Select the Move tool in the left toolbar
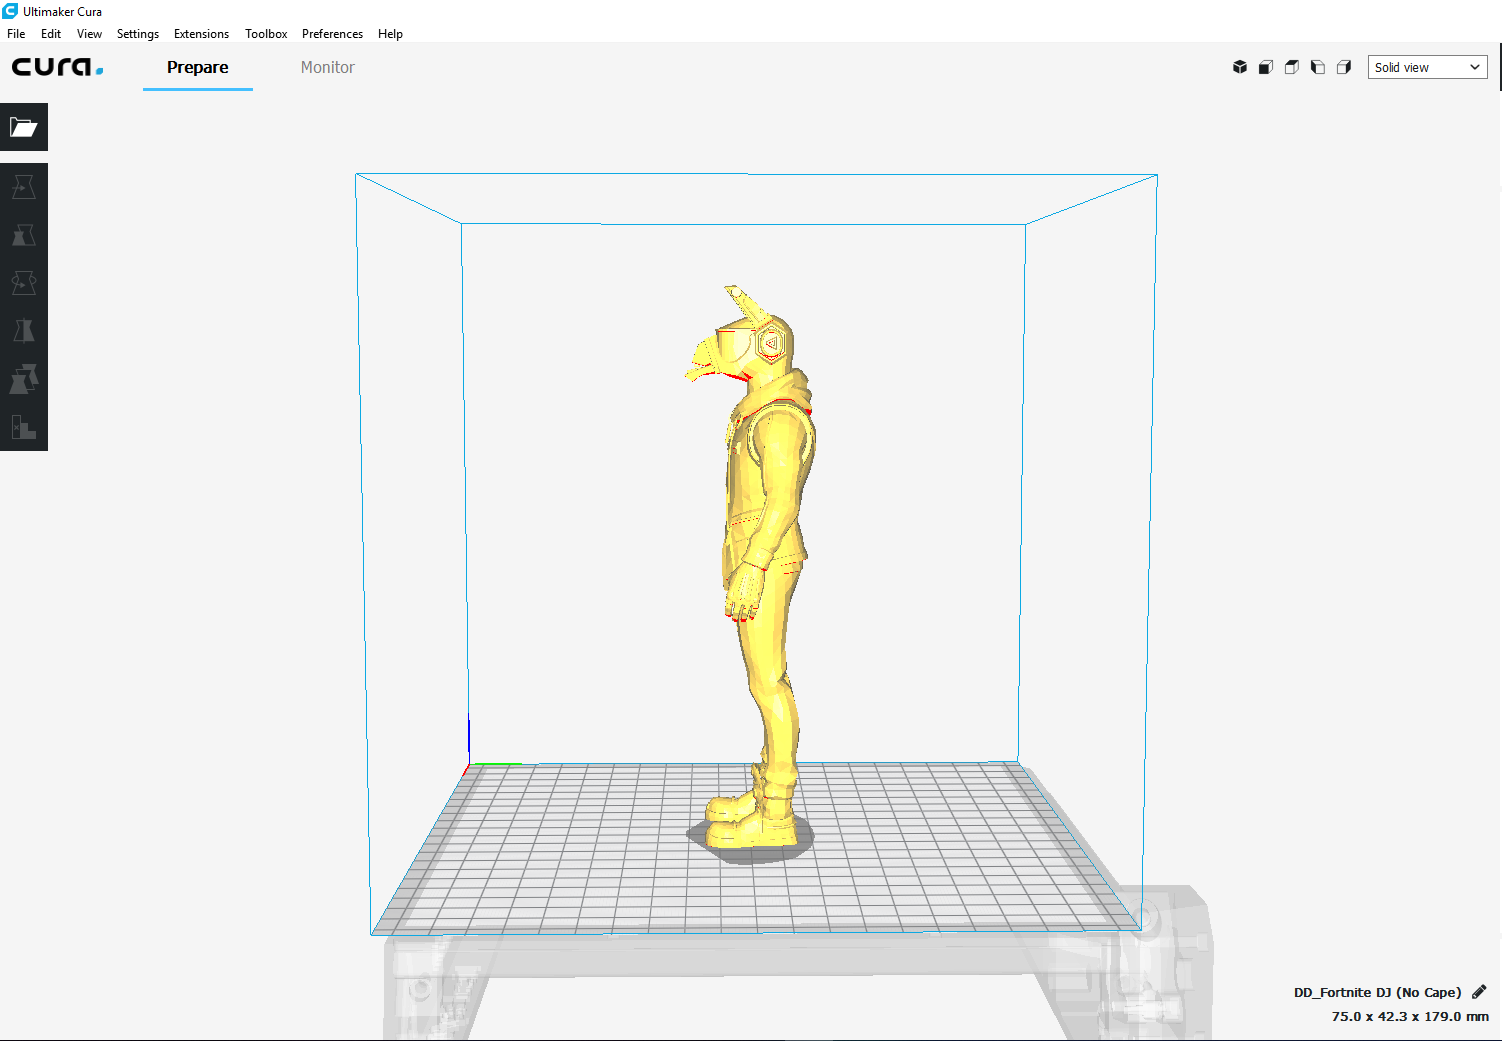The image size is (1502, 1041). point(24,187)
